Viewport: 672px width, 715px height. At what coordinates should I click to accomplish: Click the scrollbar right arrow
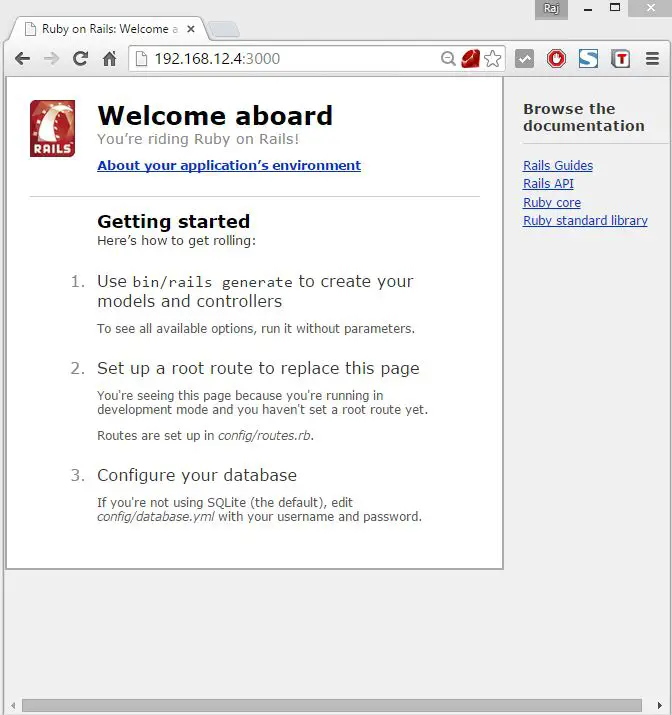coord(659,705)
